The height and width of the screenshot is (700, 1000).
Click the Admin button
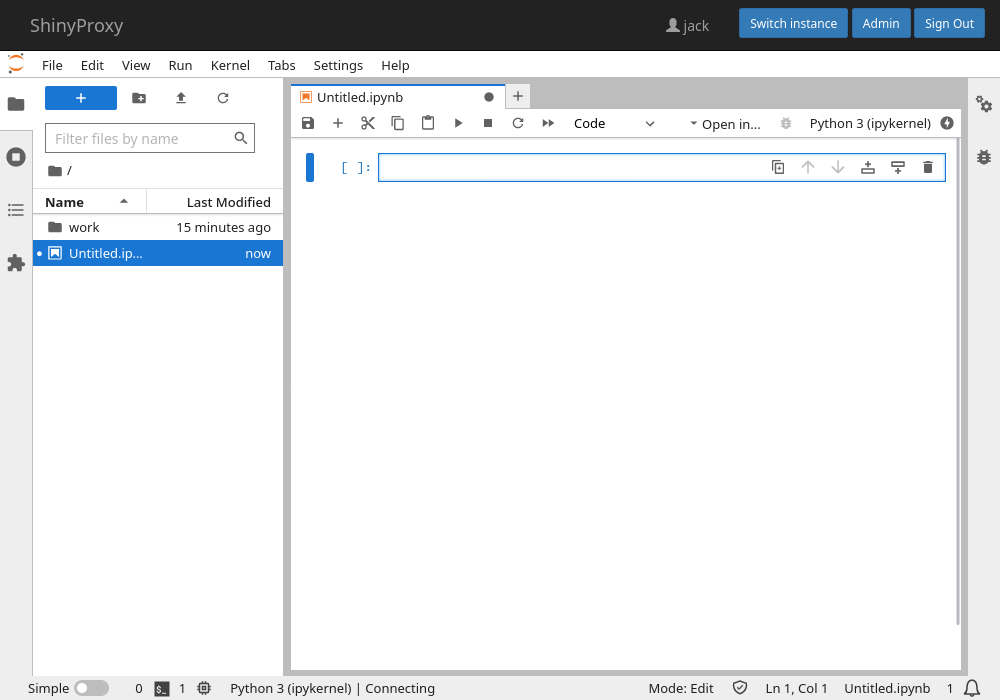pyautogui.click(x=881, y=24)
